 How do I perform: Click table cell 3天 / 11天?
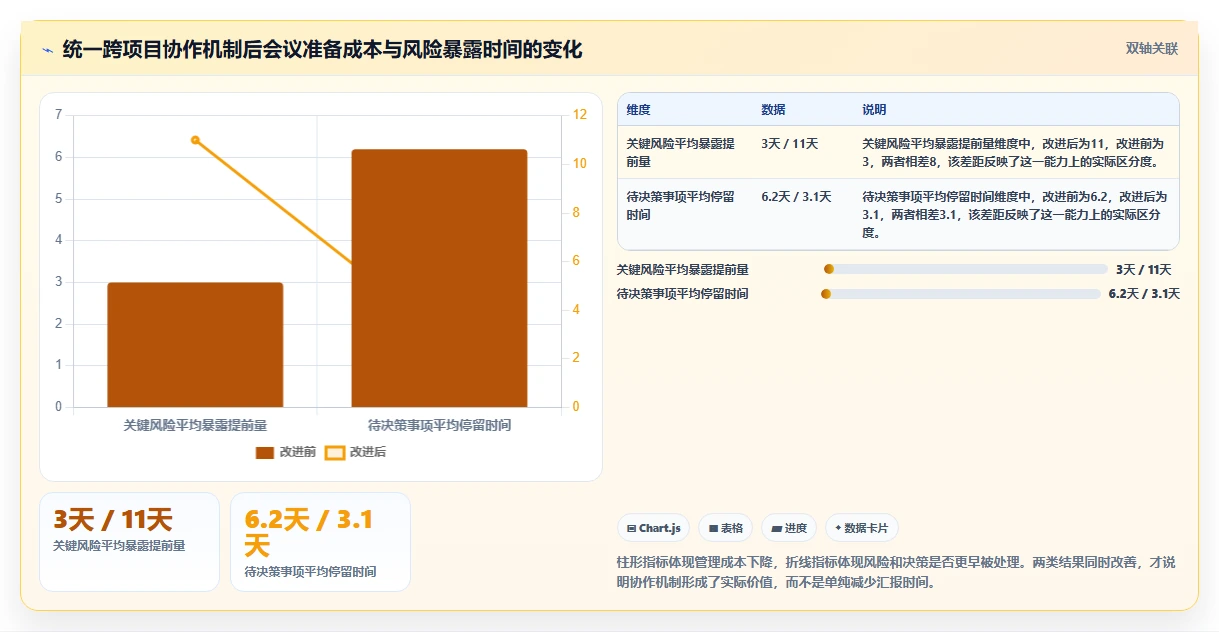[789, 144]
